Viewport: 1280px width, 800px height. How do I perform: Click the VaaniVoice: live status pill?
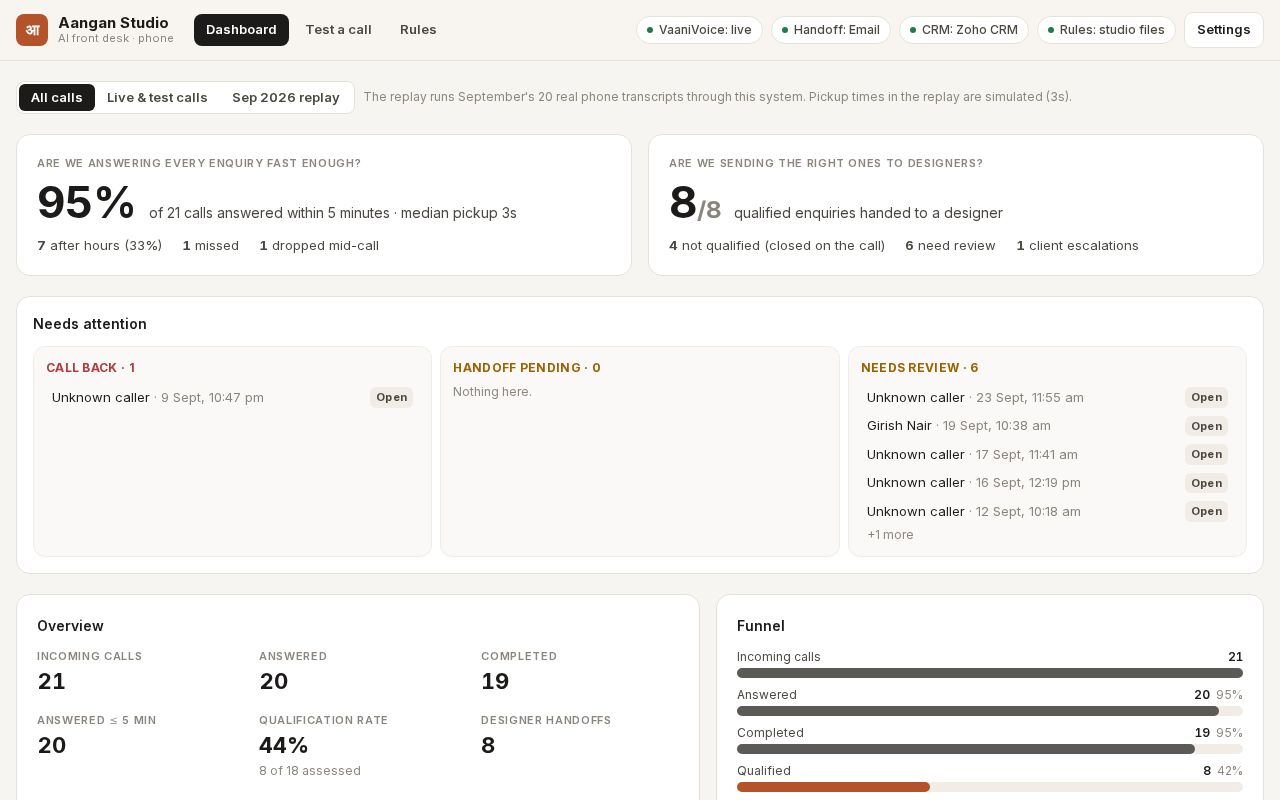coord(699,30)
